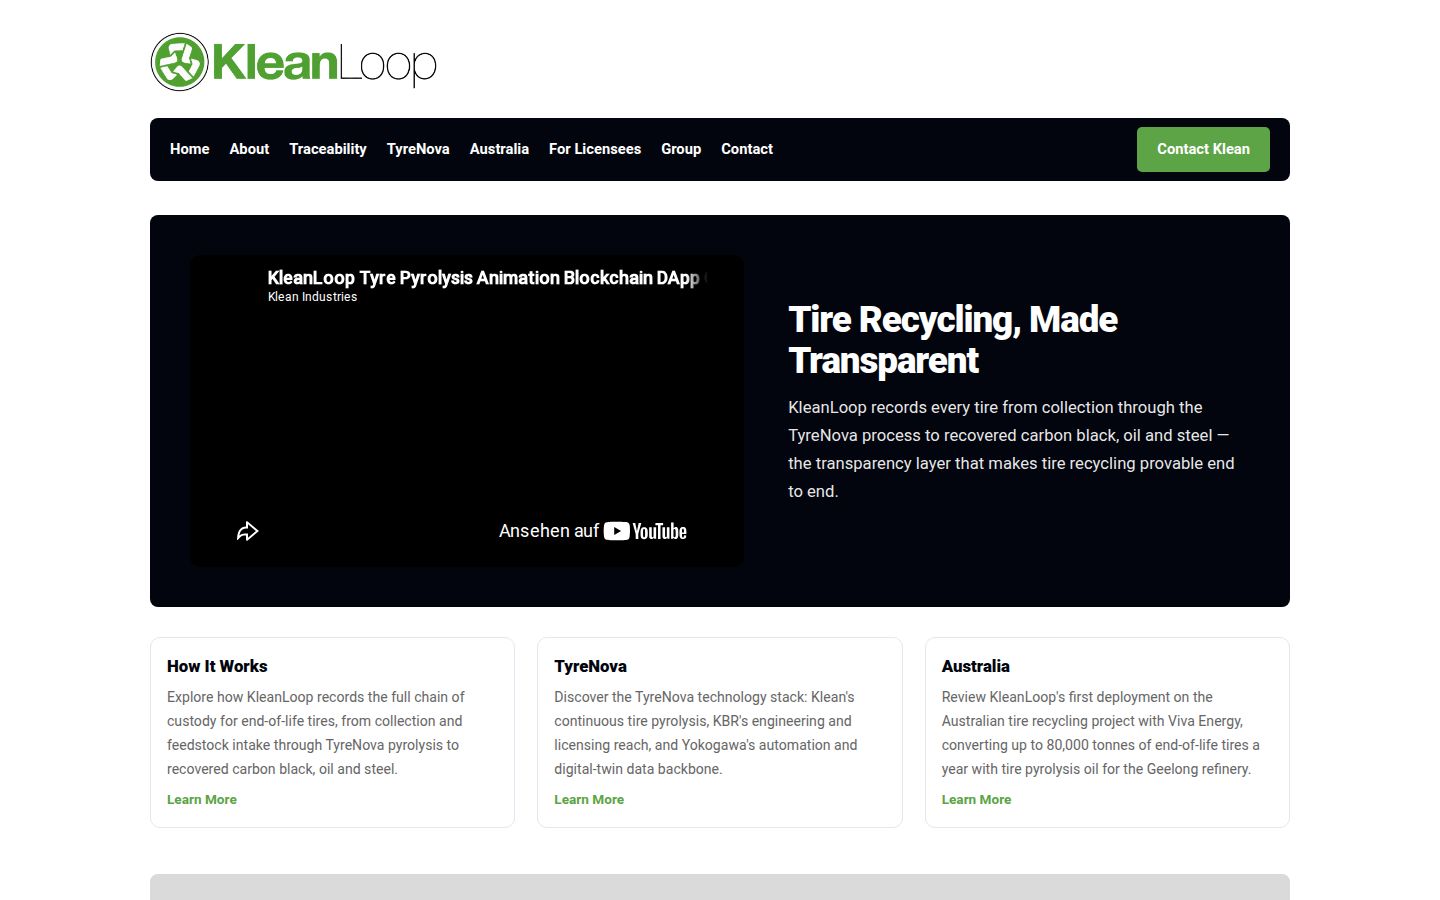
Task: Click the TyreNova card heading
Action: [x=590, y=666]
